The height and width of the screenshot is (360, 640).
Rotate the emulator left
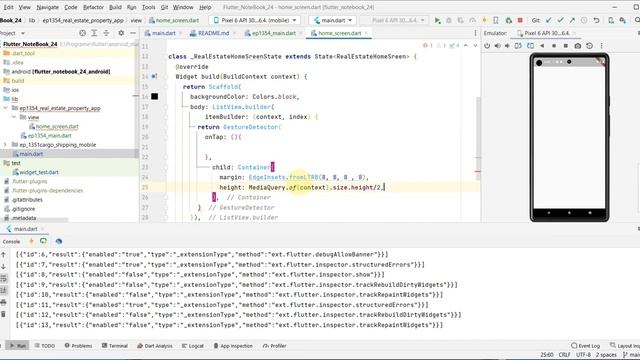click(518, 46)
